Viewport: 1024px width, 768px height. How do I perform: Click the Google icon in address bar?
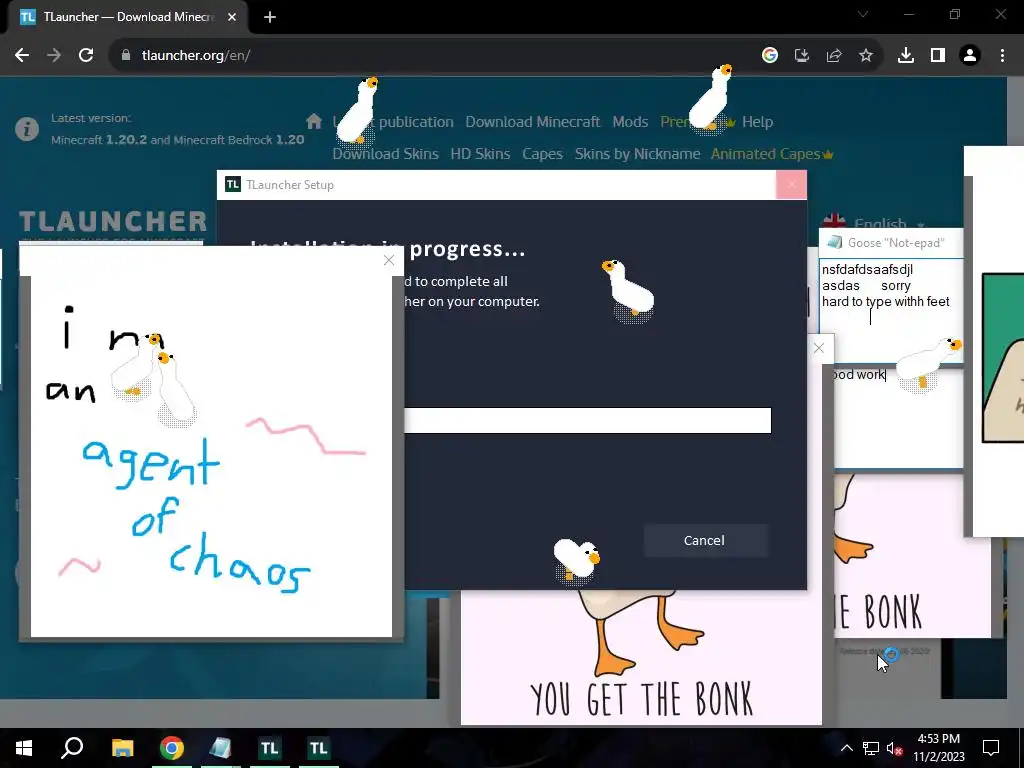point(769,56)
